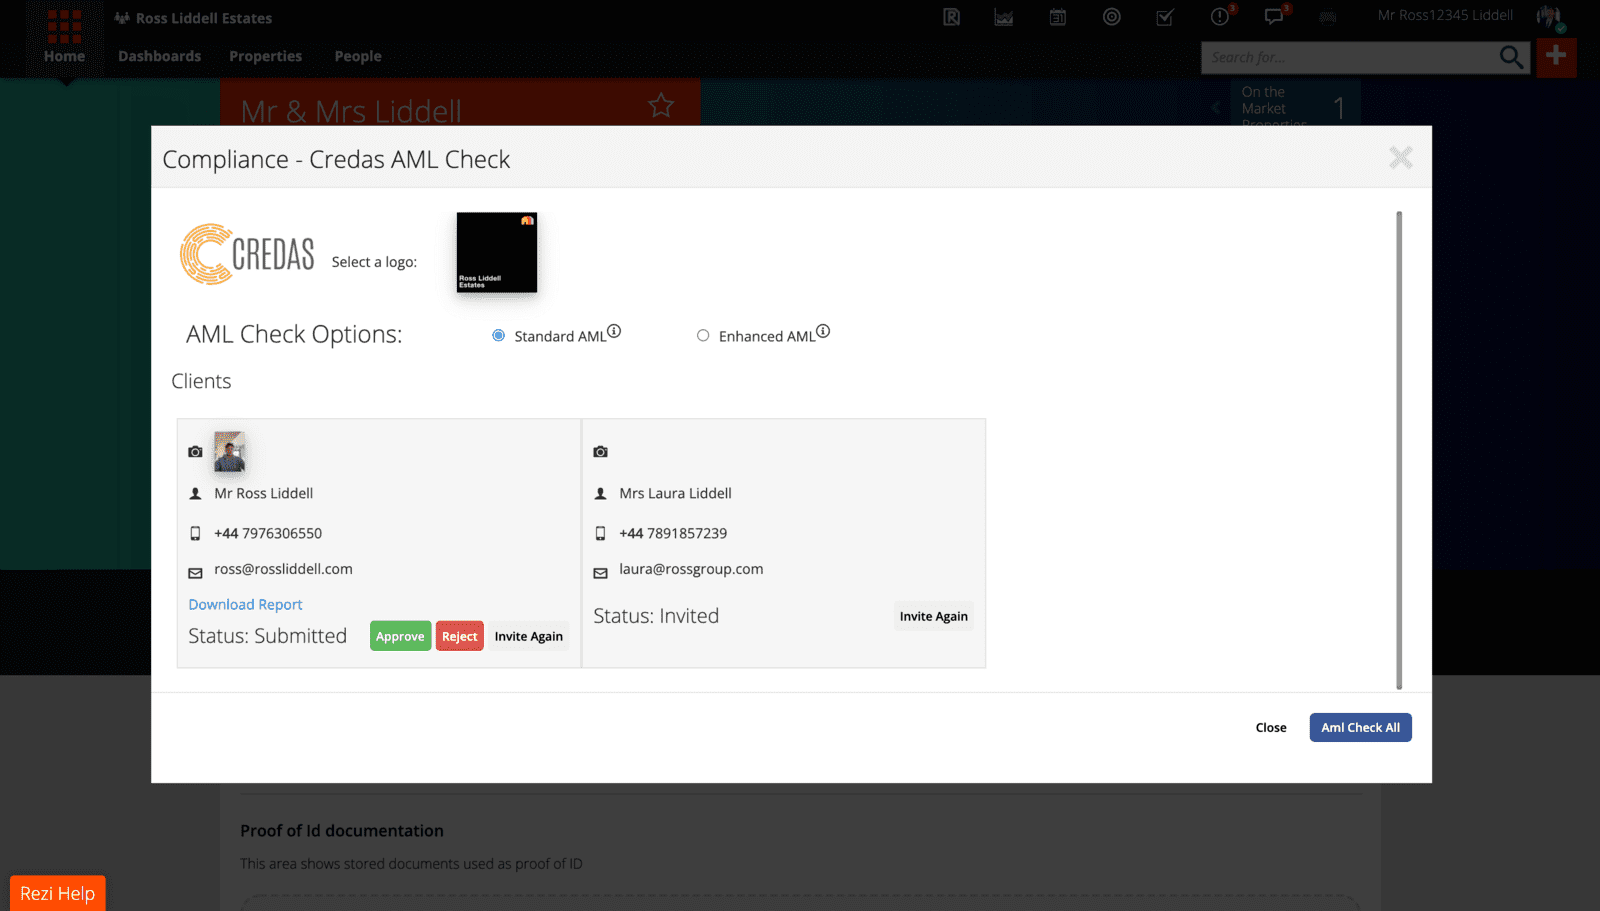
Task: Select the Enhanced AML option
Action: (703, 335)
